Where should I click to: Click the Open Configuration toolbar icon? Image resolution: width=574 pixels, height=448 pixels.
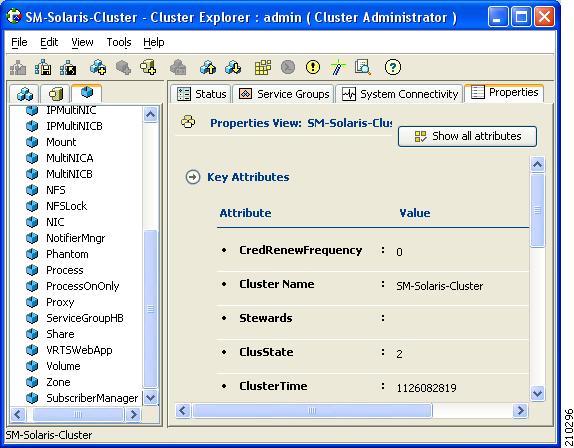coord(18,67)
